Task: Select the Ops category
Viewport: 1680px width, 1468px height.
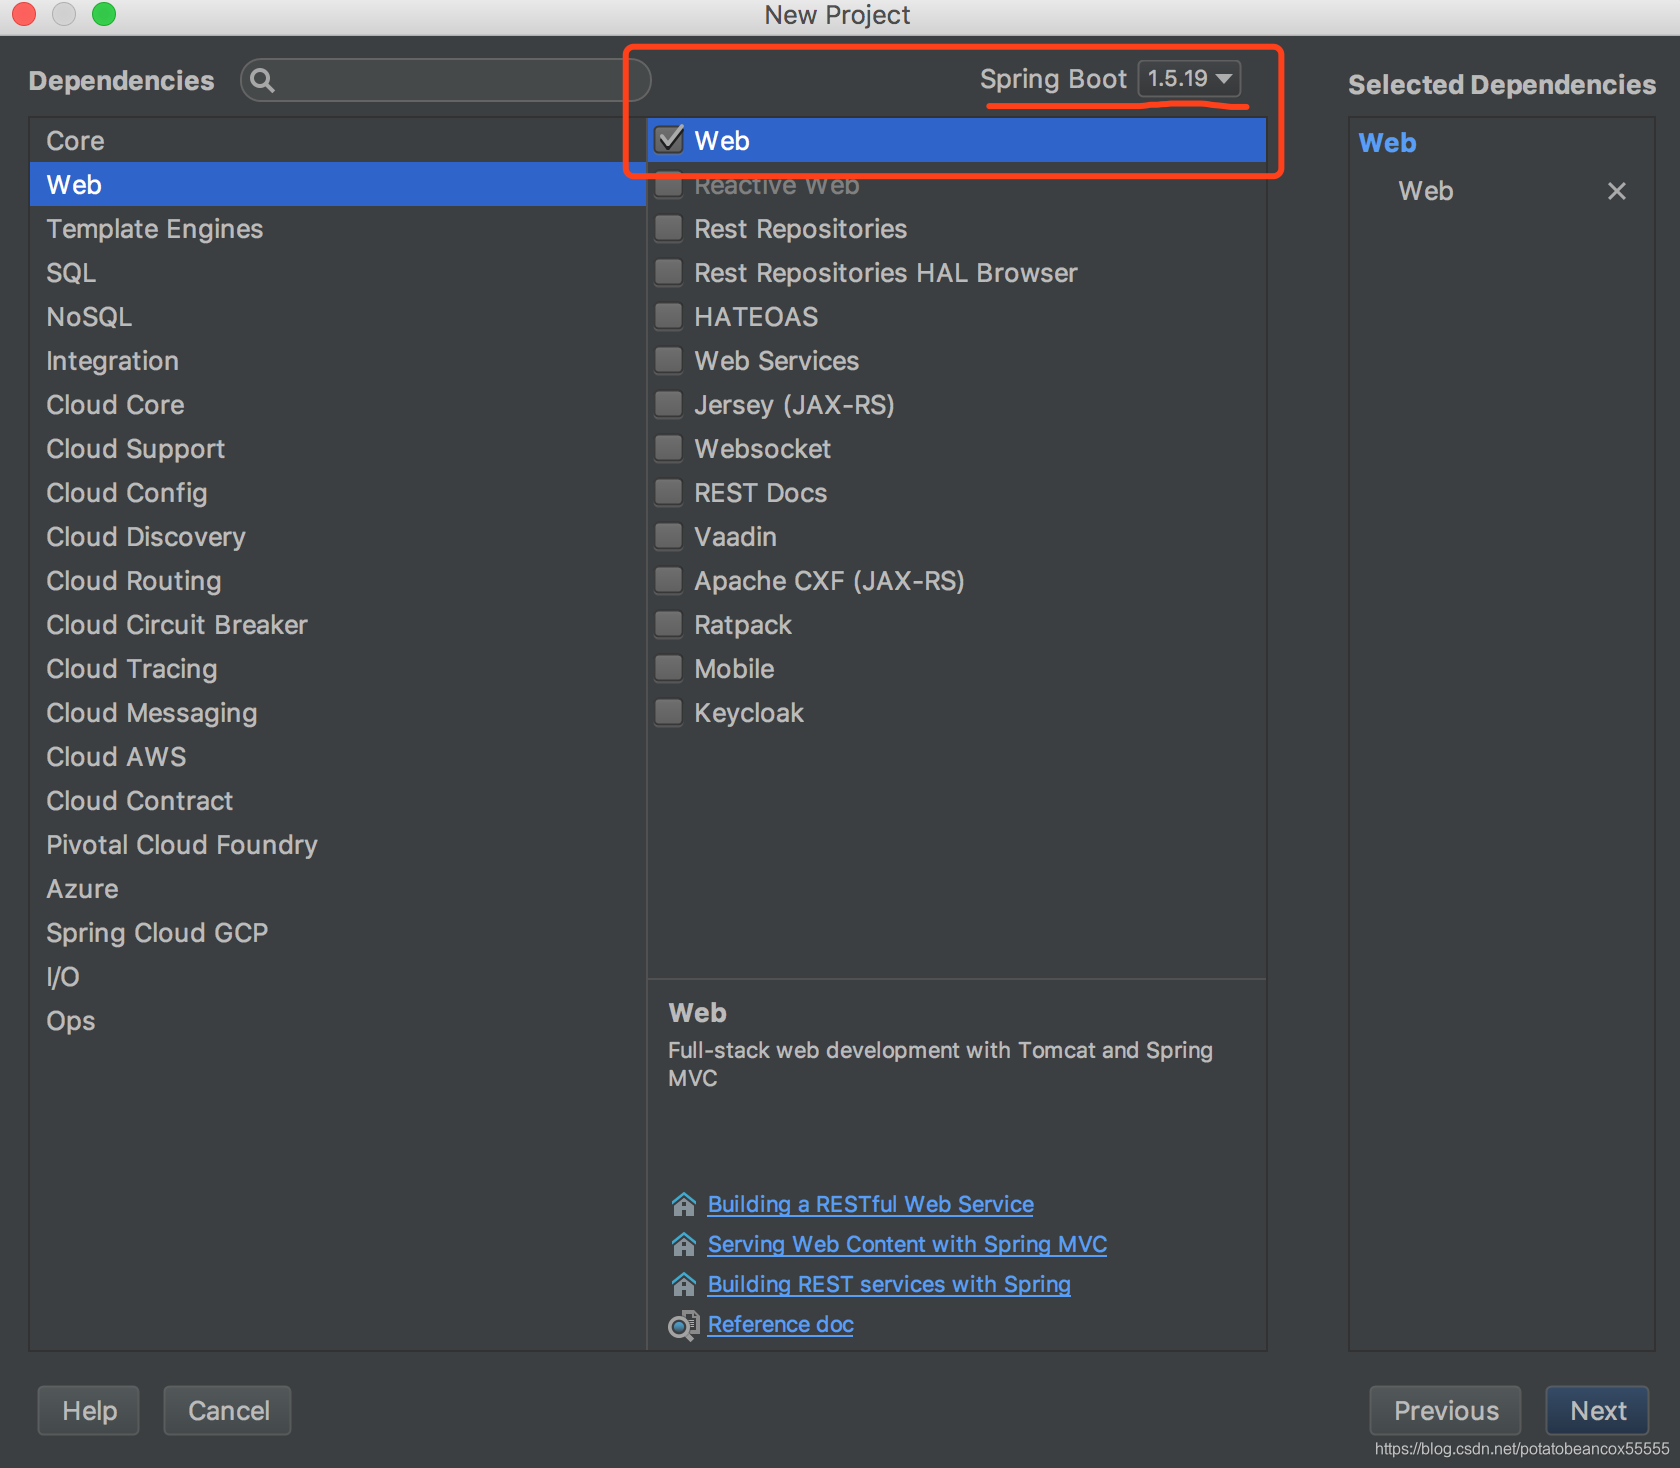Action: click(x=338, y=1021)
